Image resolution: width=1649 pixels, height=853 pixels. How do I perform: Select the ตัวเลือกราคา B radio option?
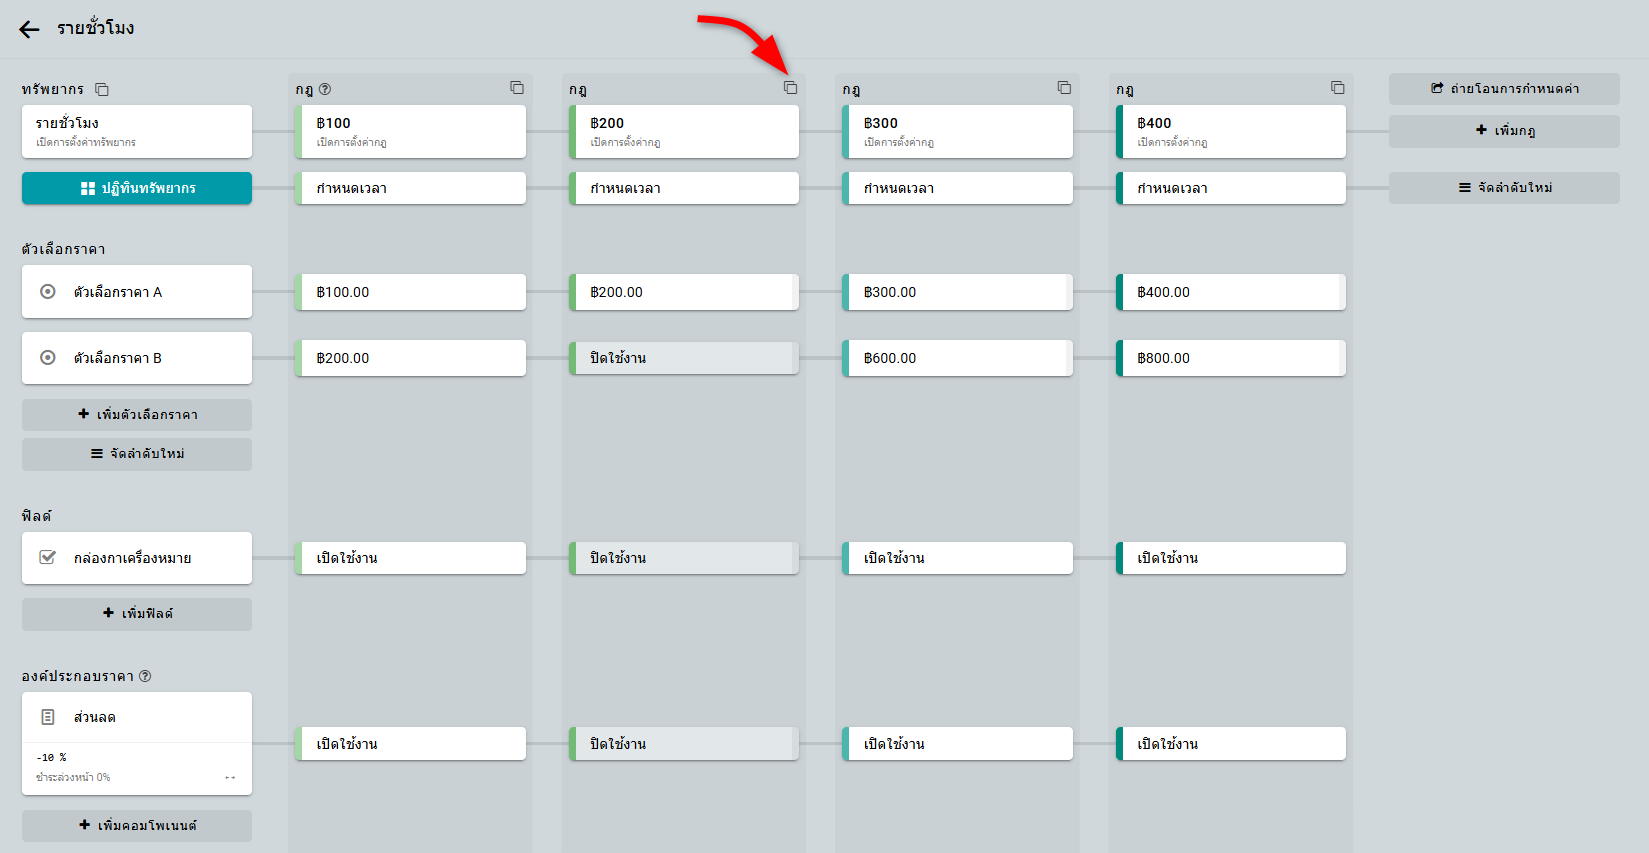pos(48,358)
